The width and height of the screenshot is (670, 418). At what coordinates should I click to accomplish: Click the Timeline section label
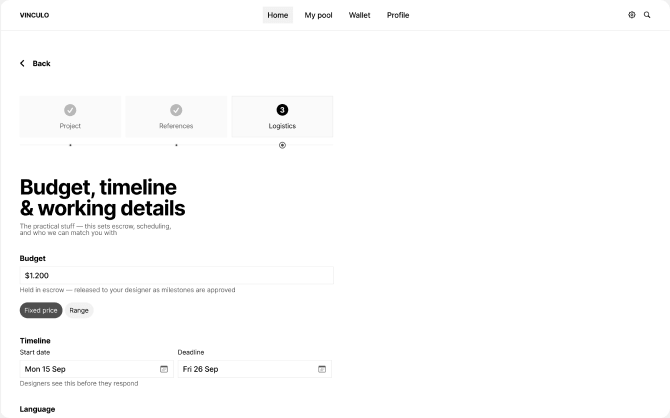(x=35, y=341)
